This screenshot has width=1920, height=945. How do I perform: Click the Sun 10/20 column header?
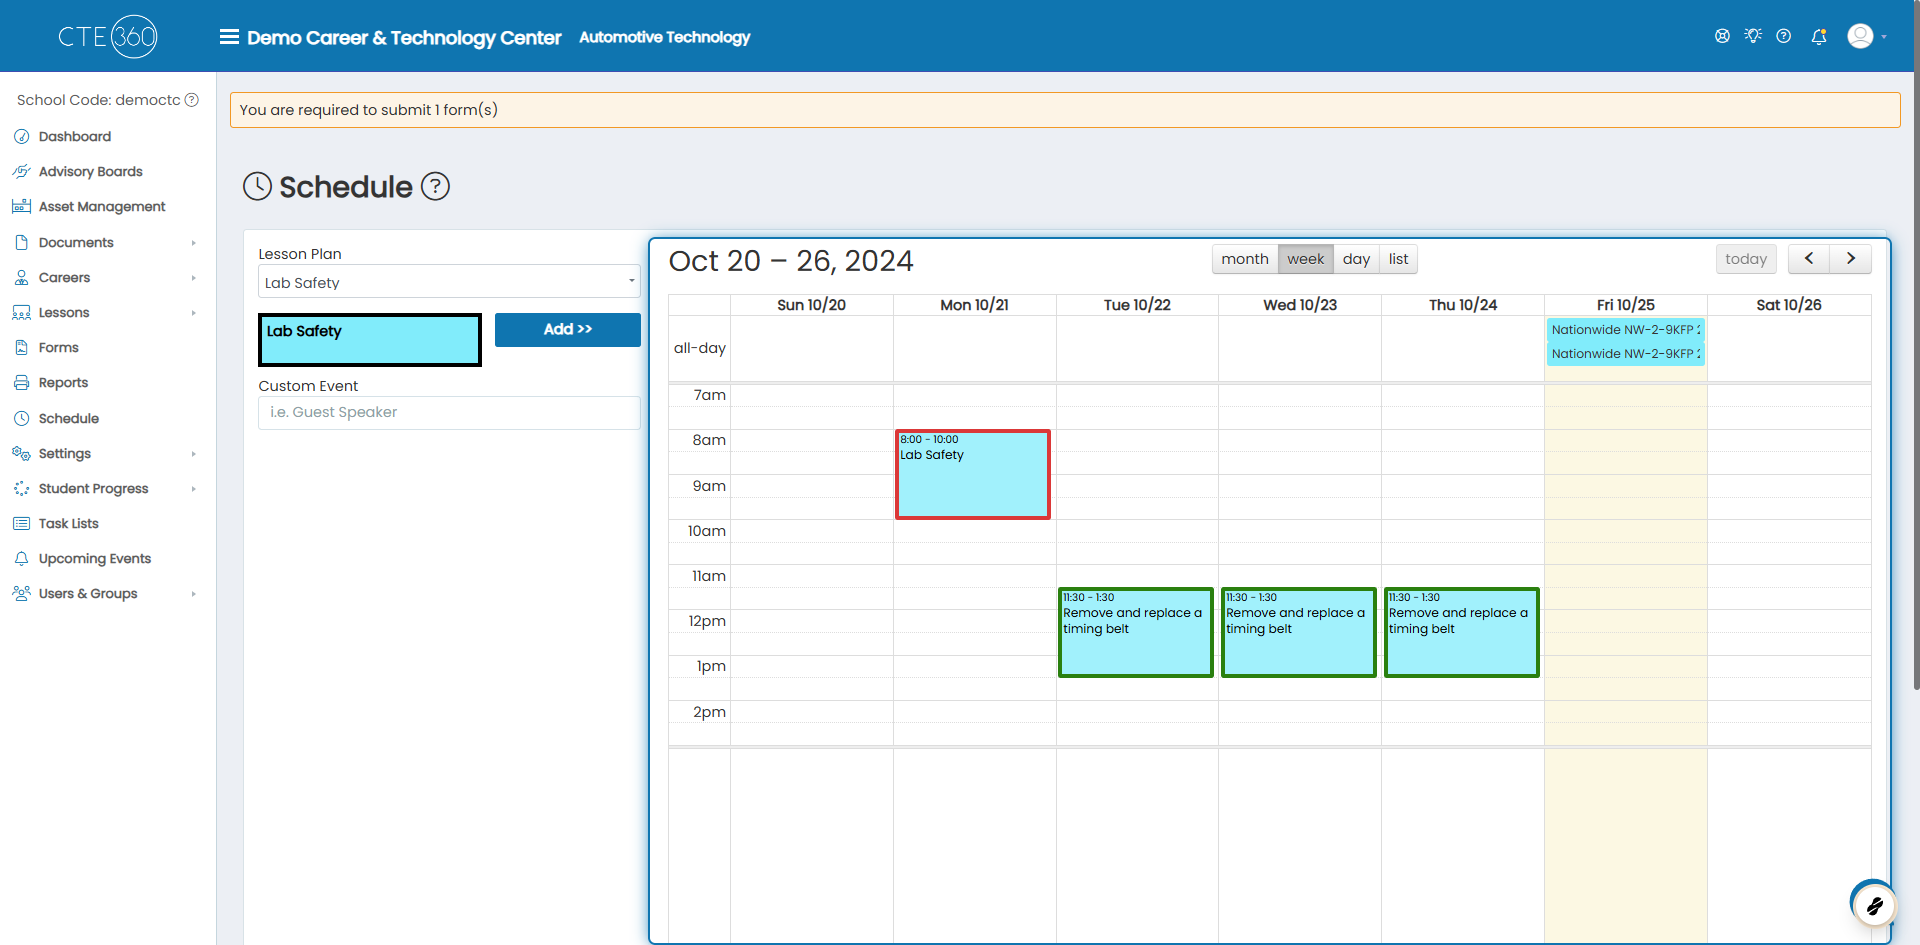[811, 305]
